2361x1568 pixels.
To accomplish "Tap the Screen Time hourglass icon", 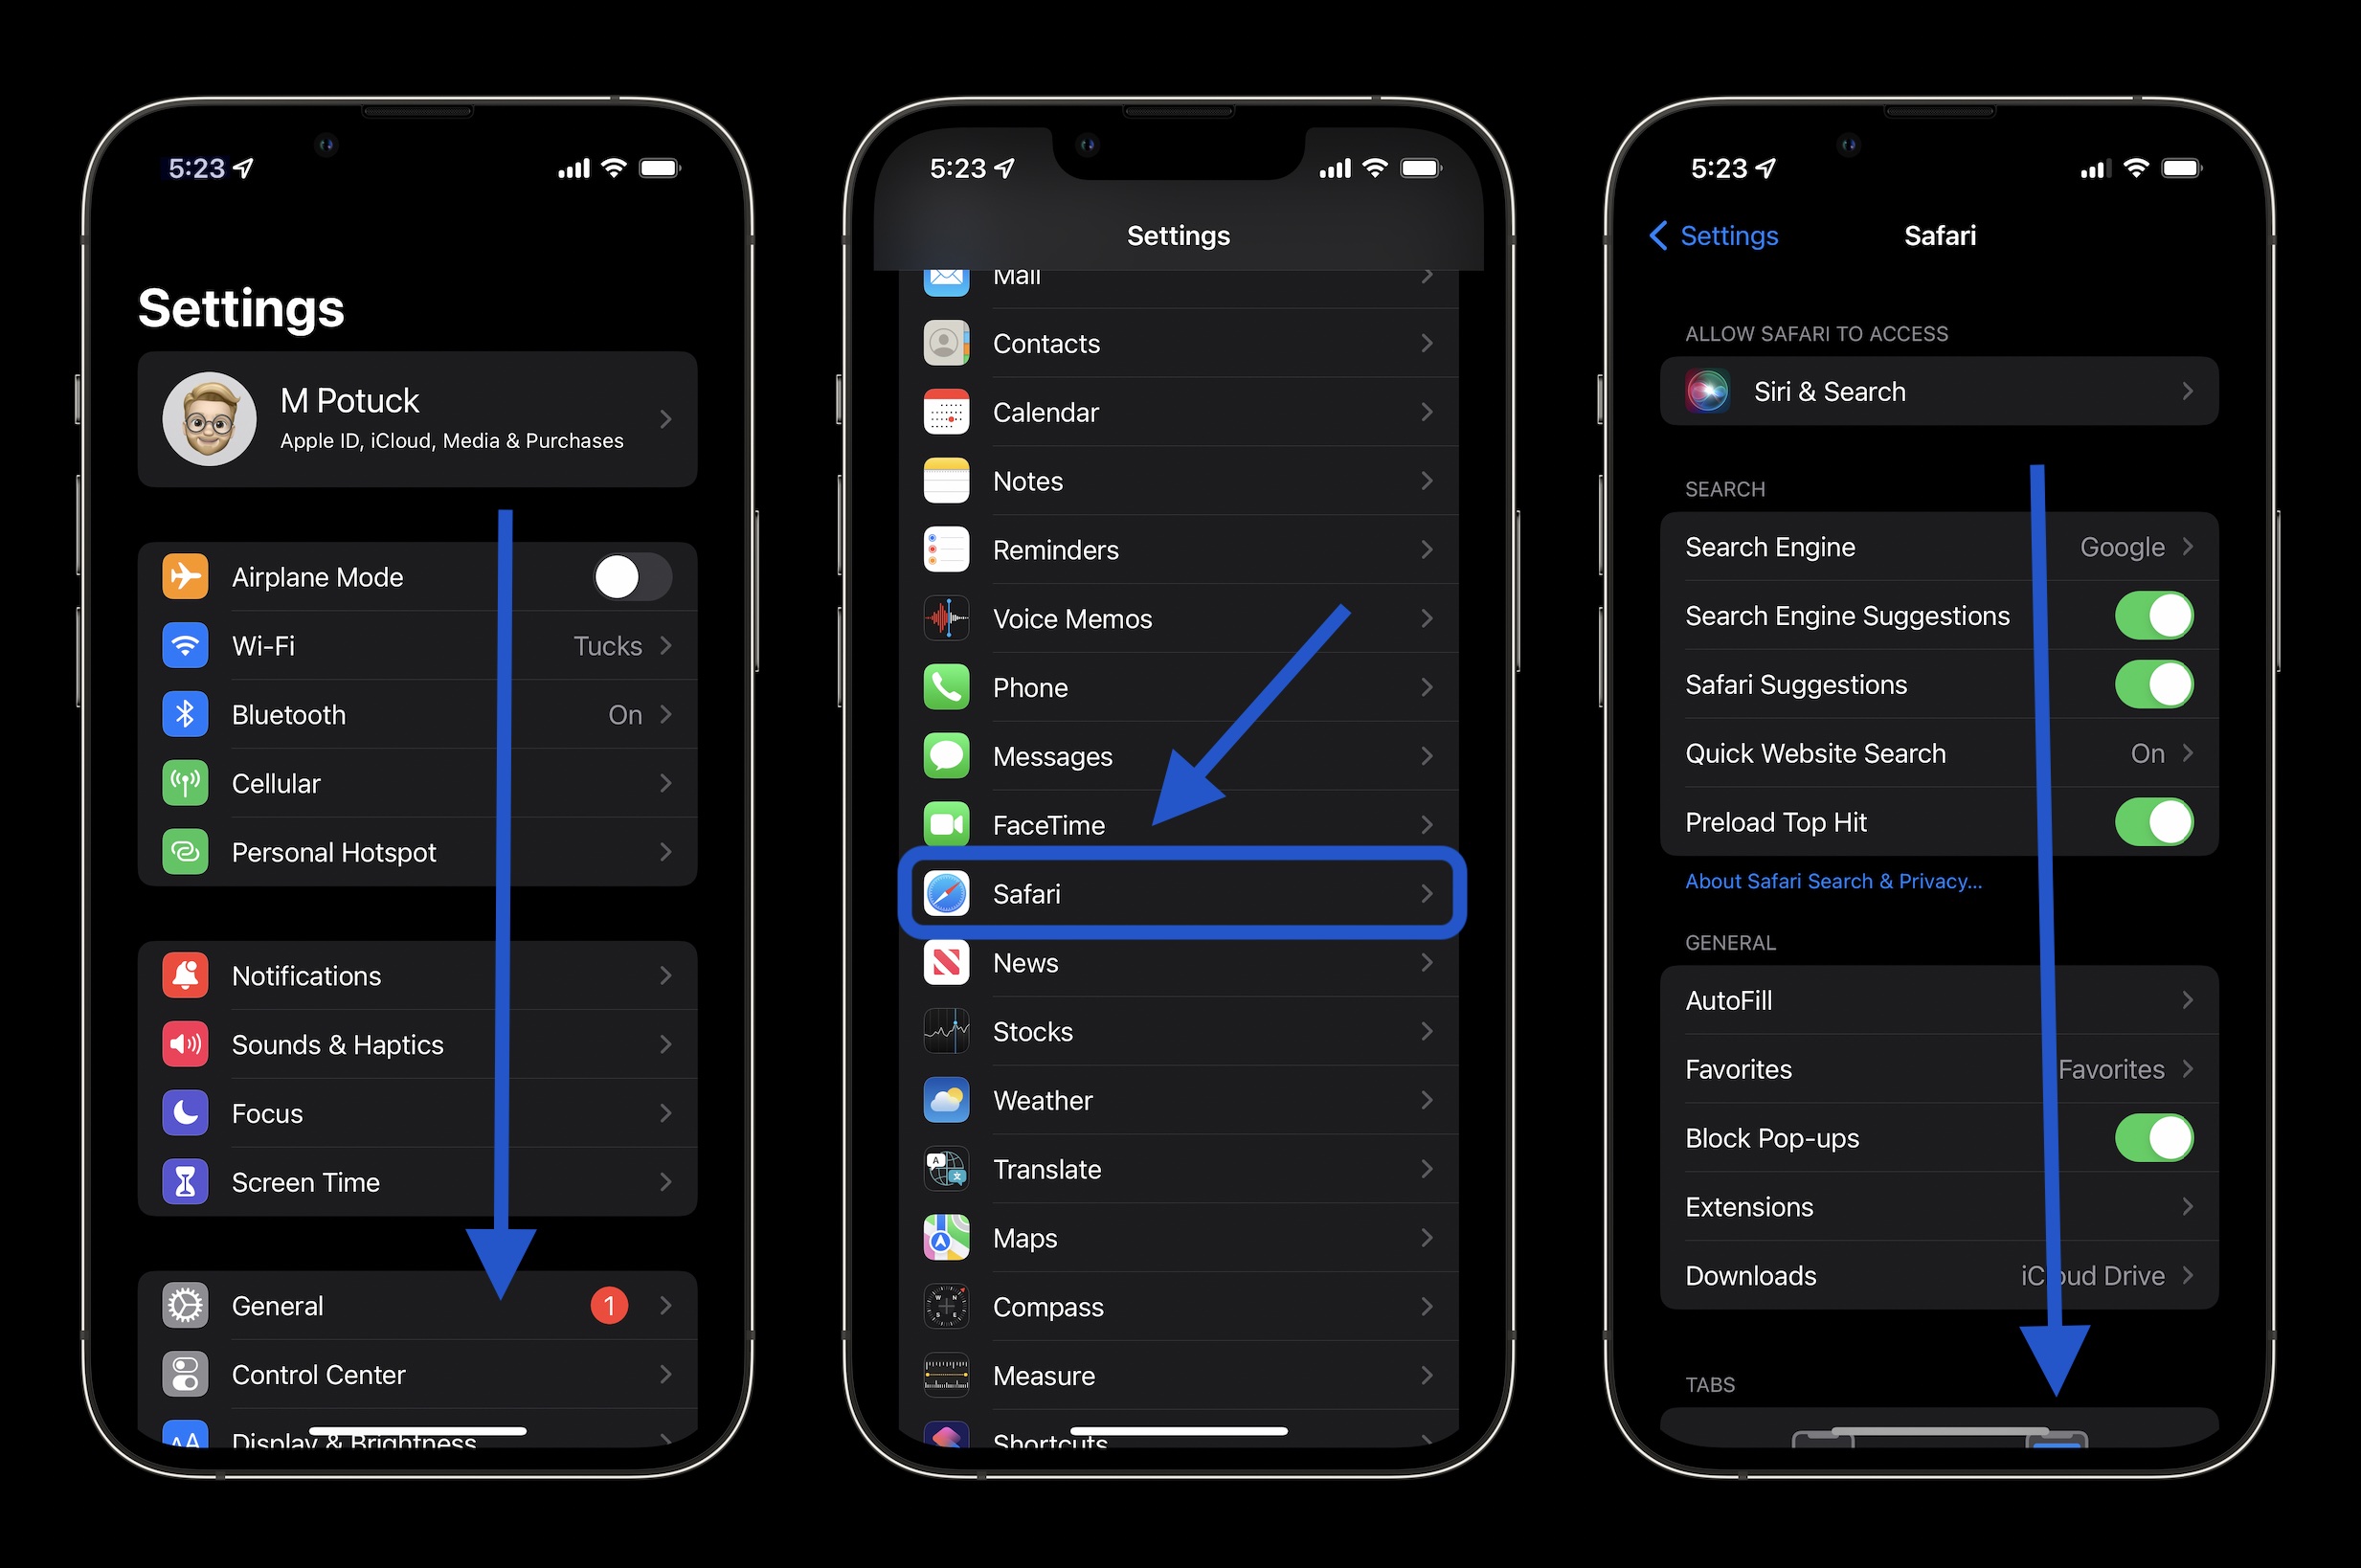I will (x=192, y=1183).
